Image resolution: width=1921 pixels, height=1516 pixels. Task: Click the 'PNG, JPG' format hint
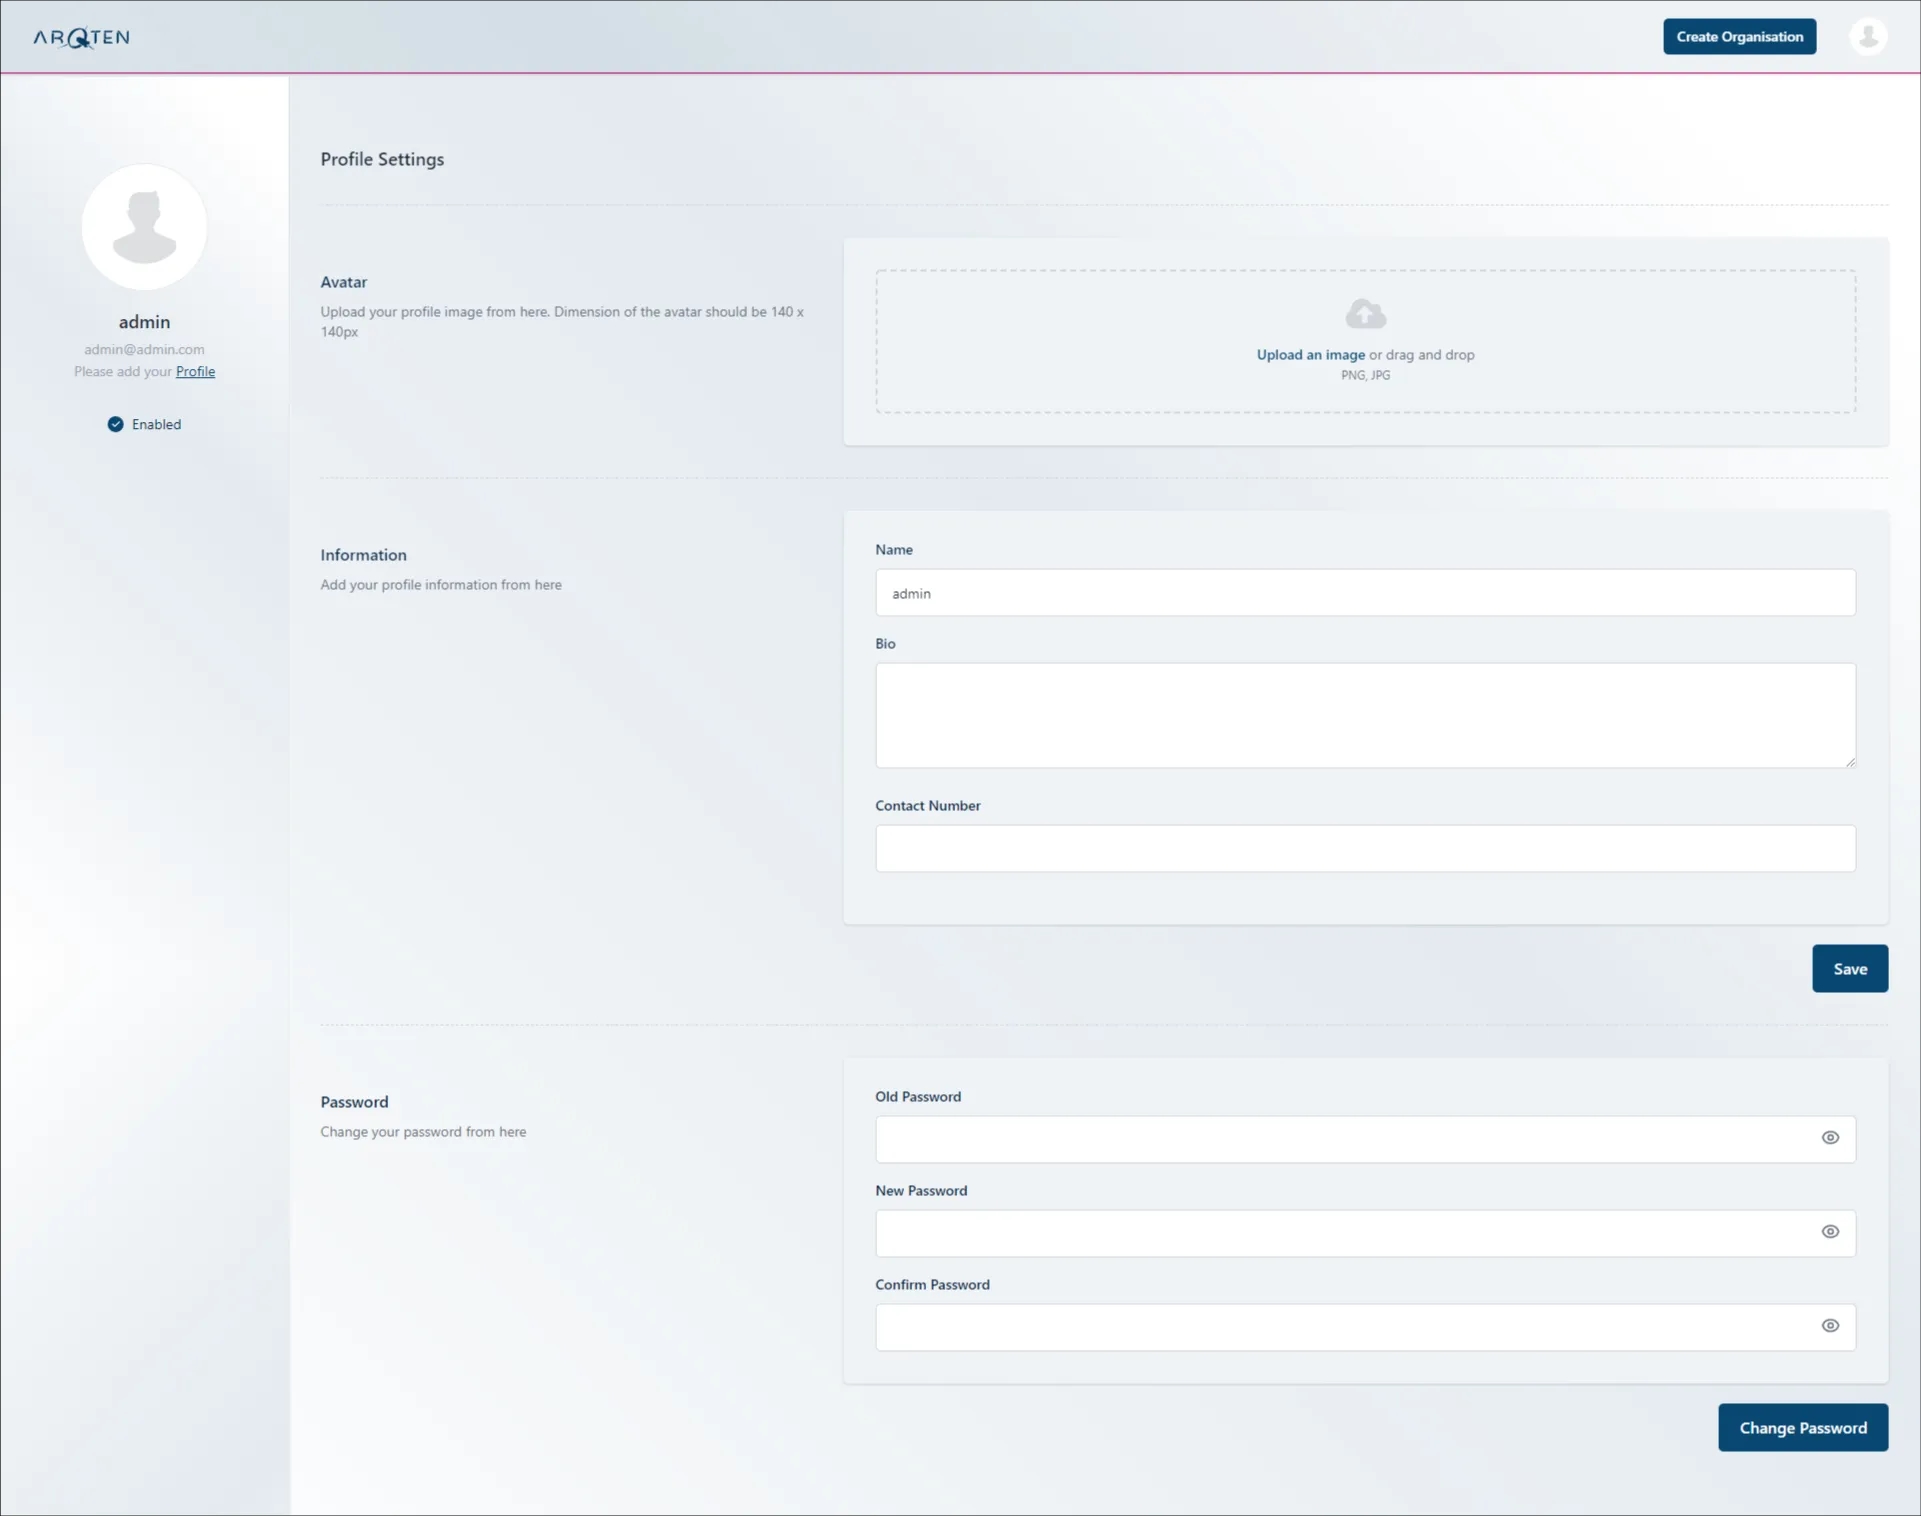pos(1365,376)
